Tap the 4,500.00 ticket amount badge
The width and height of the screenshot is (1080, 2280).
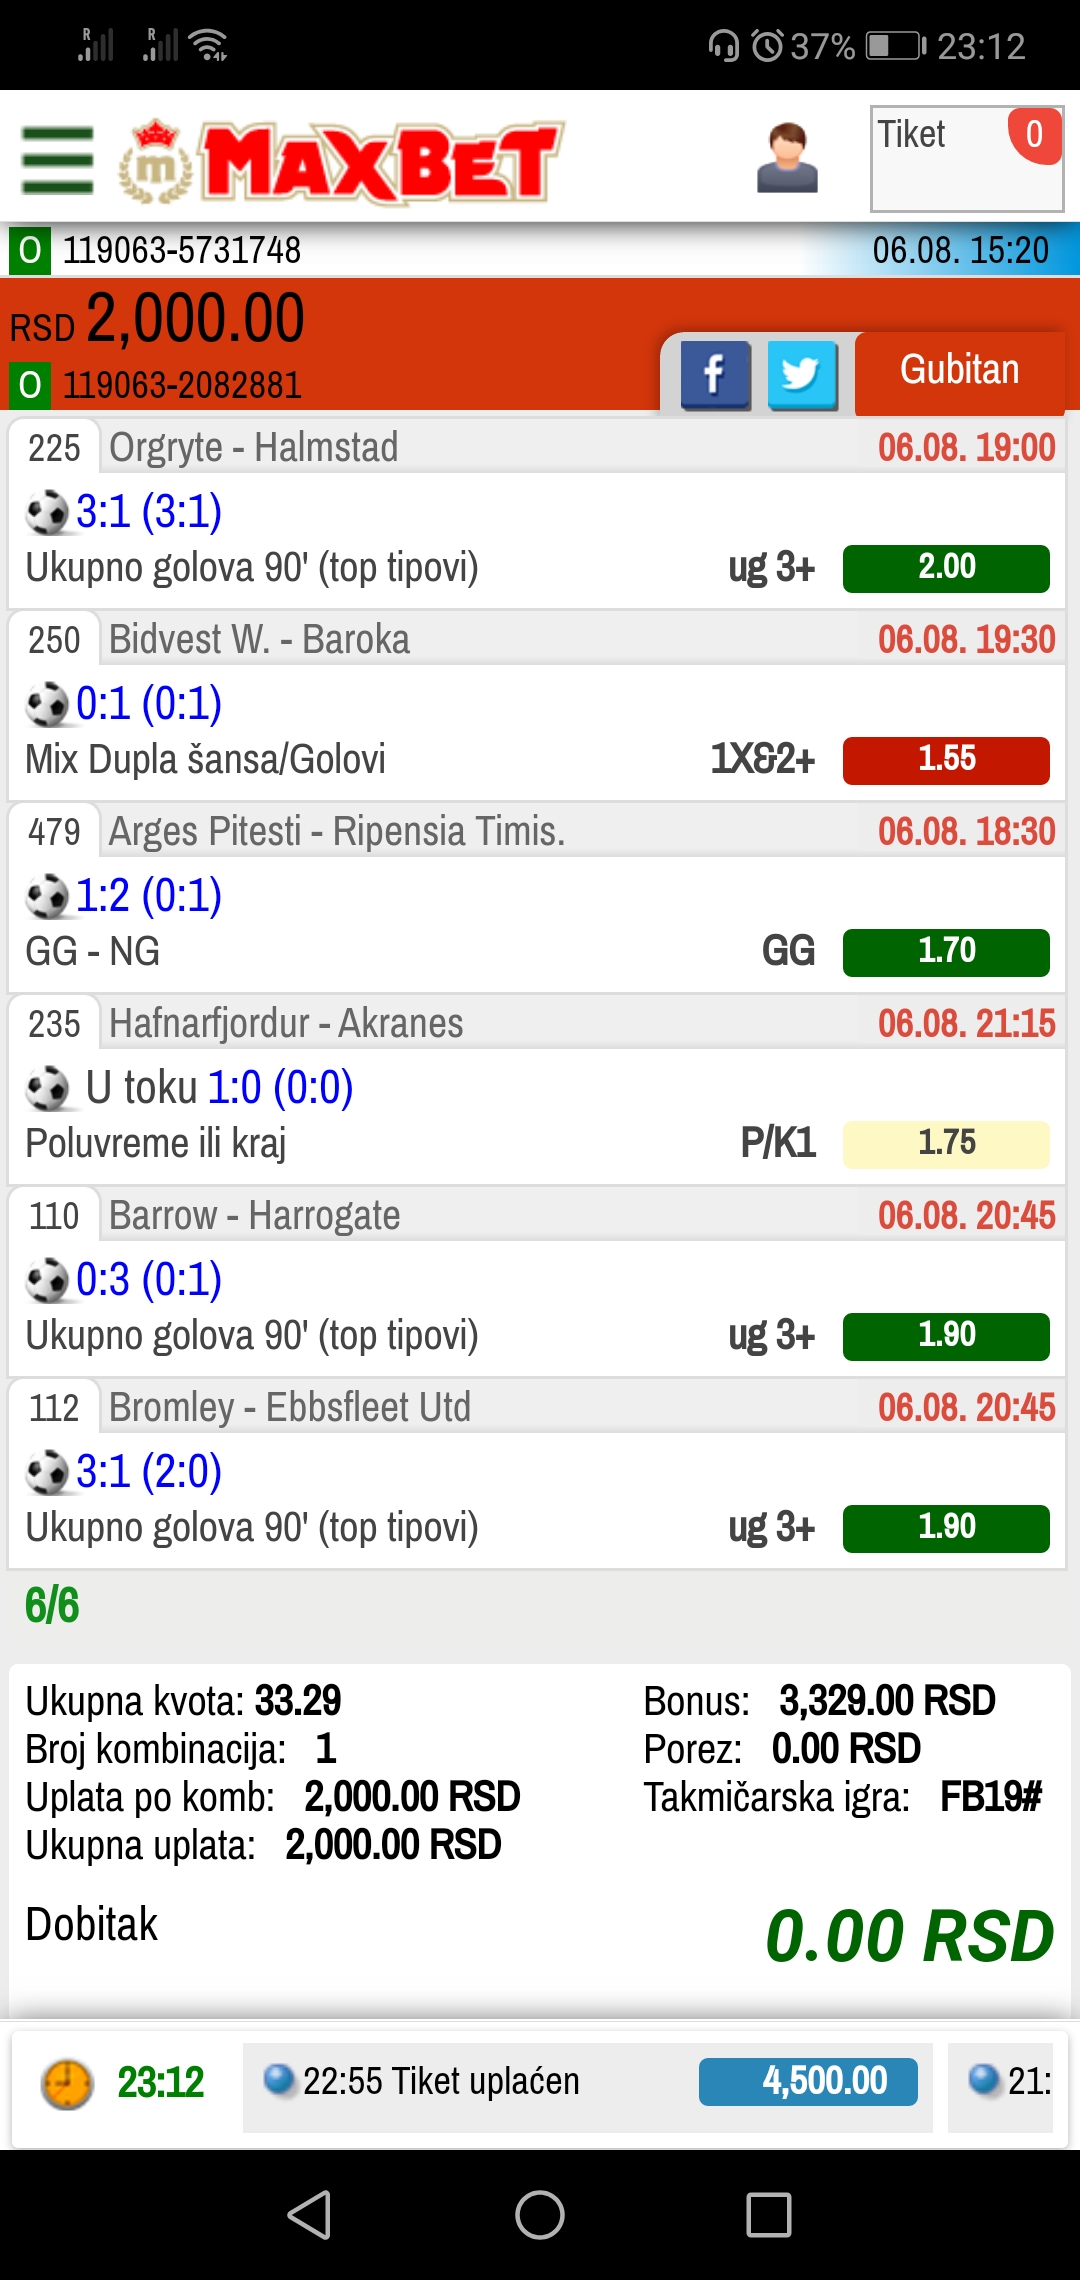coord(808,2082)
